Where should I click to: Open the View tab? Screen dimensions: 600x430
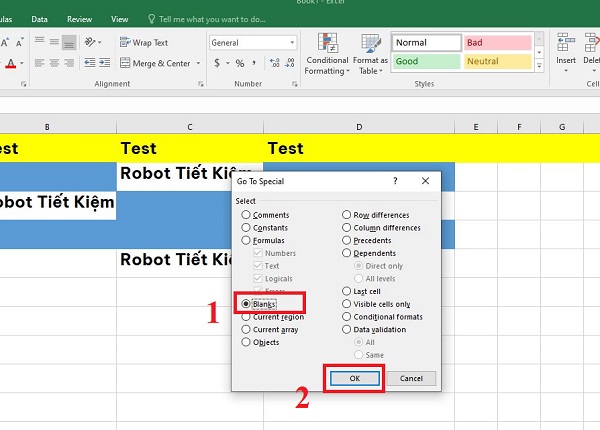click(119, 19)
